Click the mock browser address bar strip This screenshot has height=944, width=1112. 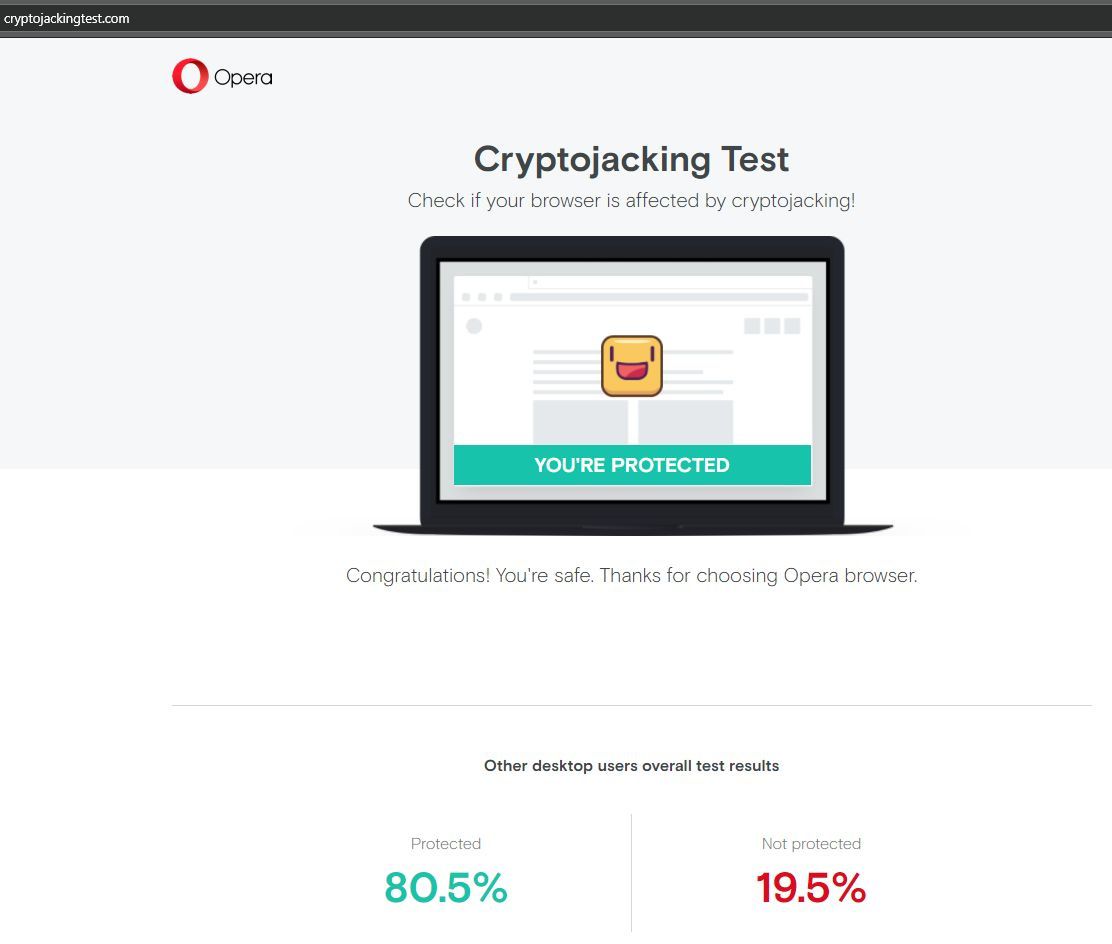click(x=659, y=297)
